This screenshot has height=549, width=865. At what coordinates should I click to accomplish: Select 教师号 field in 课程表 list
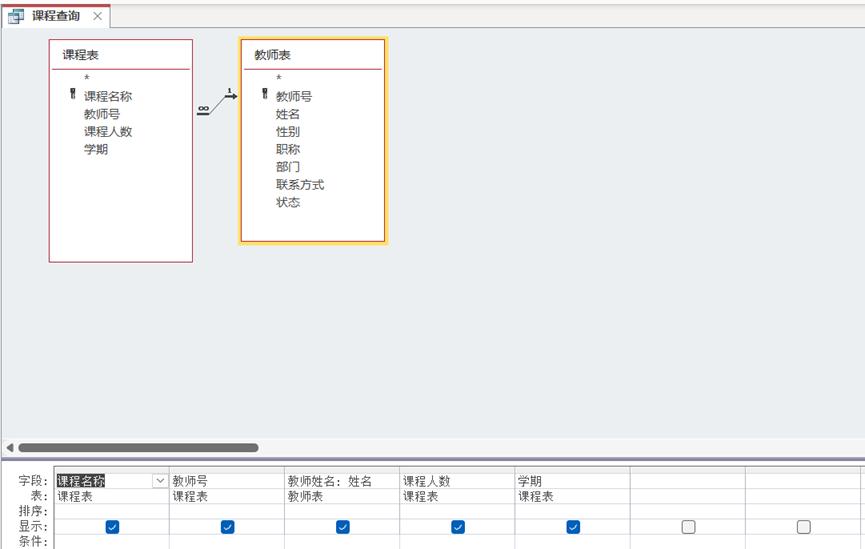pos(102,114)
